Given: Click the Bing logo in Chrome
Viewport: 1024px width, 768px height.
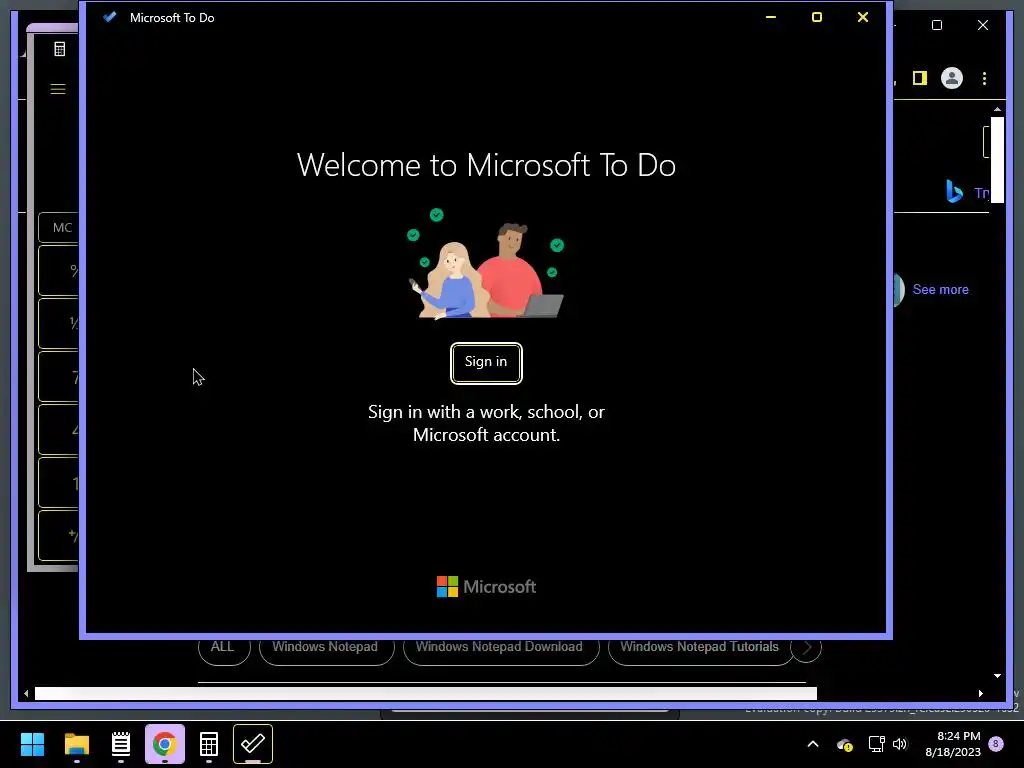Looking at the screenshot, I should tap(954, 191).
